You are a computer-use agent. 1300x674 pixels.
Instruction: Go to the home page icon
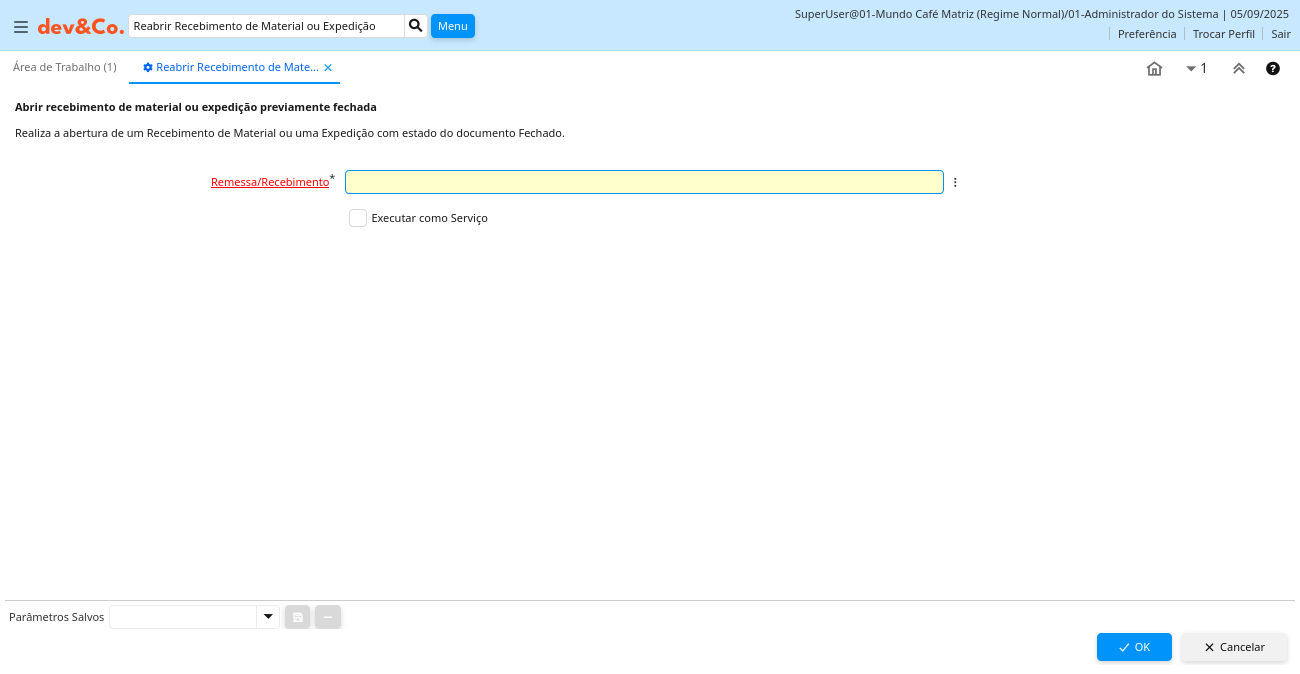click(x=1154, y=69)
